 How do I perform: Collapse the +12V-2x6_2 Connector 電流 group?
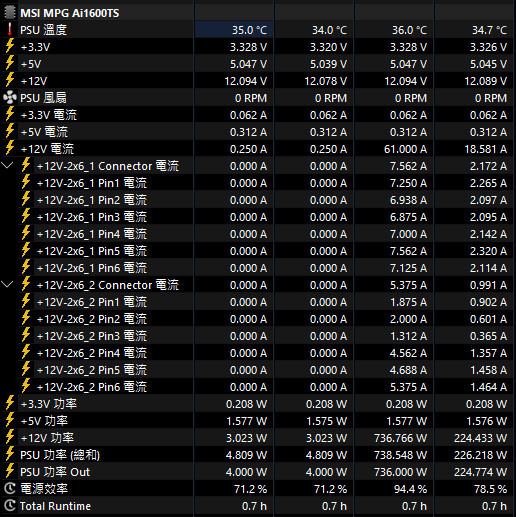(x=7, y=284)
